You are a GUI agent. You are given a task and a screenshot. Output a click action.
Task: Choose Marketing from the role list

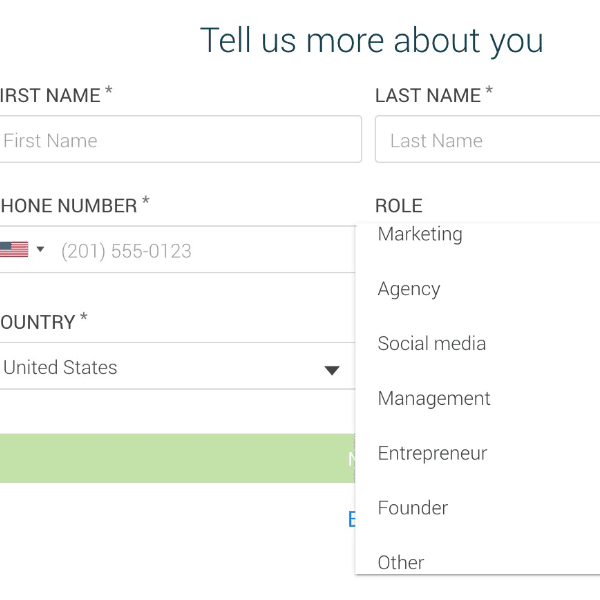click(x=420, y=234)
